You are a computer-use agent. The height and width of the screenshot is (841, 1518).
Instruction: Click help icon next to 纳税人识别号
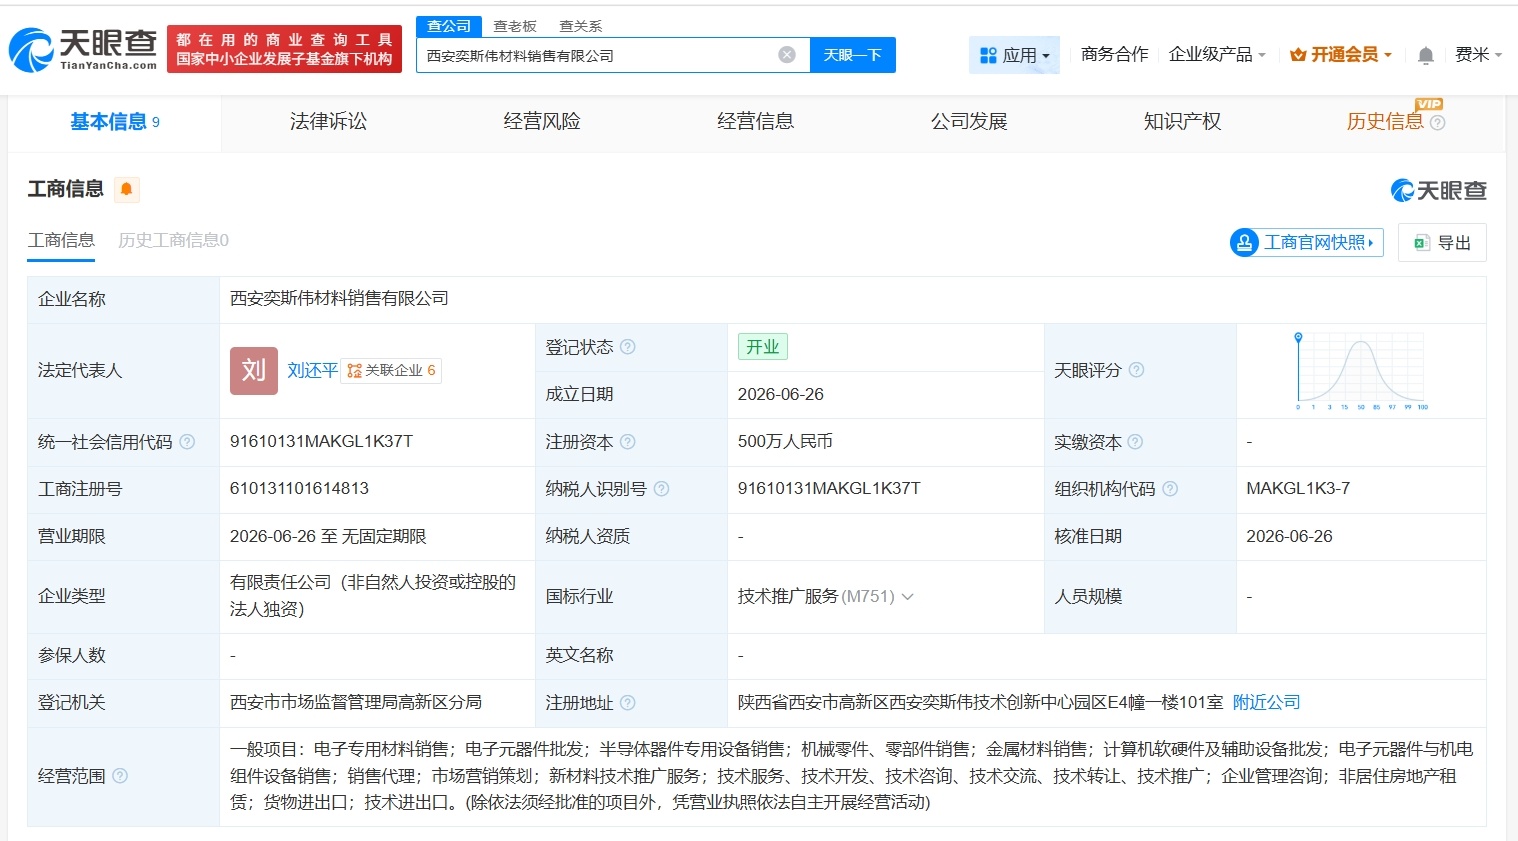tap(661, 489)
